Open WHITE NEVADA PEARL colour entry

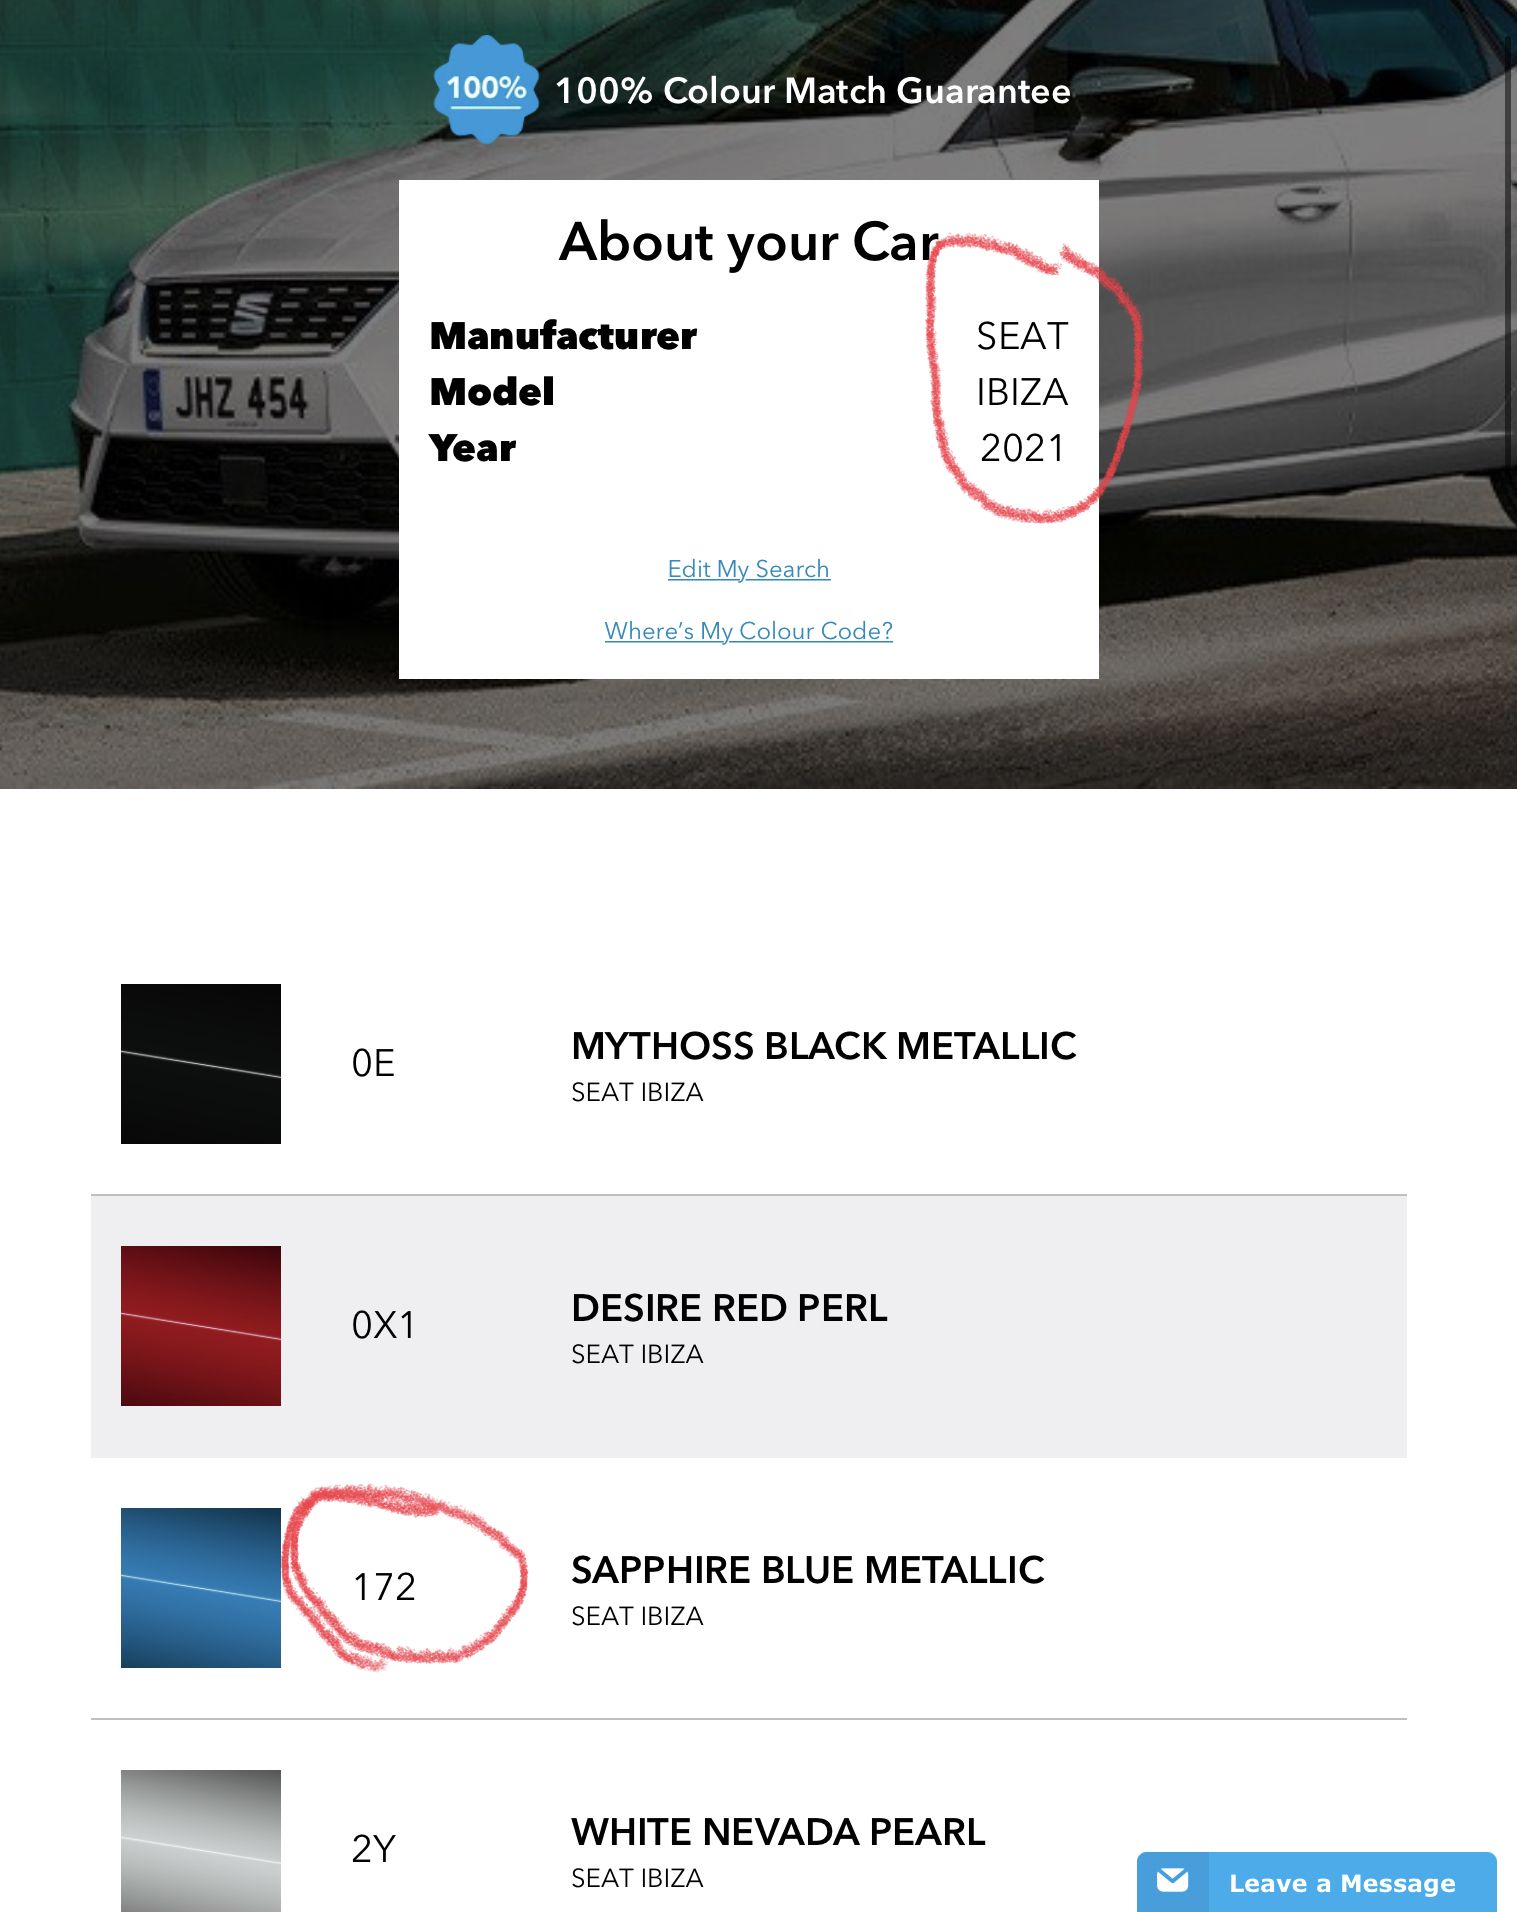(778, 1832)
